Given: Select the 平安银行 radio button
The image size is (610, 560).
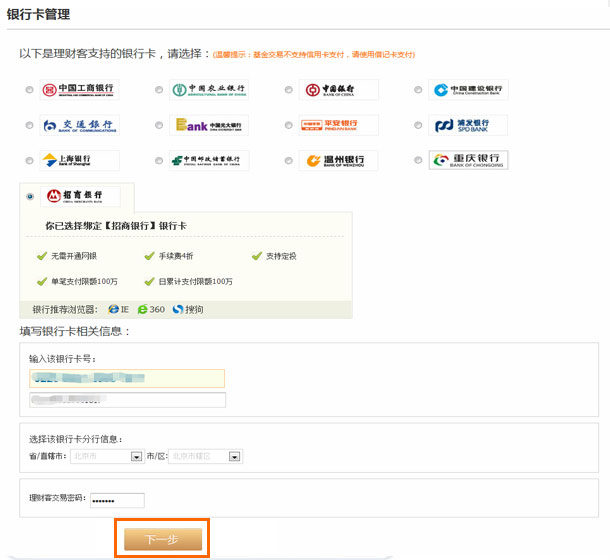Looking at the screenshot, I should pyautogui.click(x=288, y=125).
